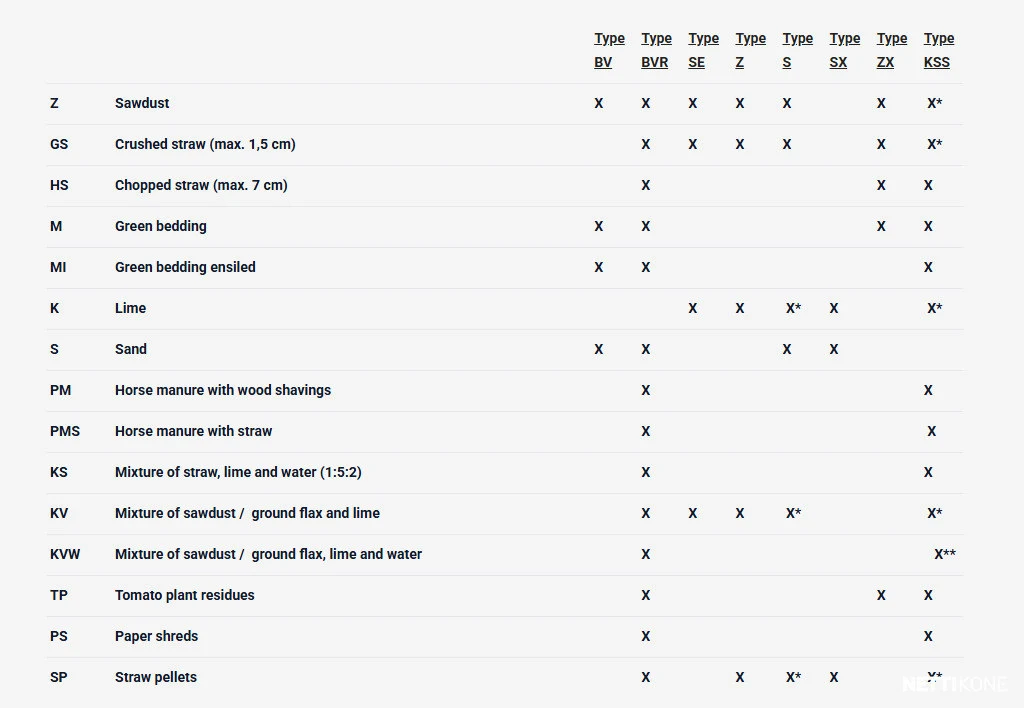This screenshot has width=1024, height=708.
Task: Open the Type BV link
Action: [x=609, y=50]
